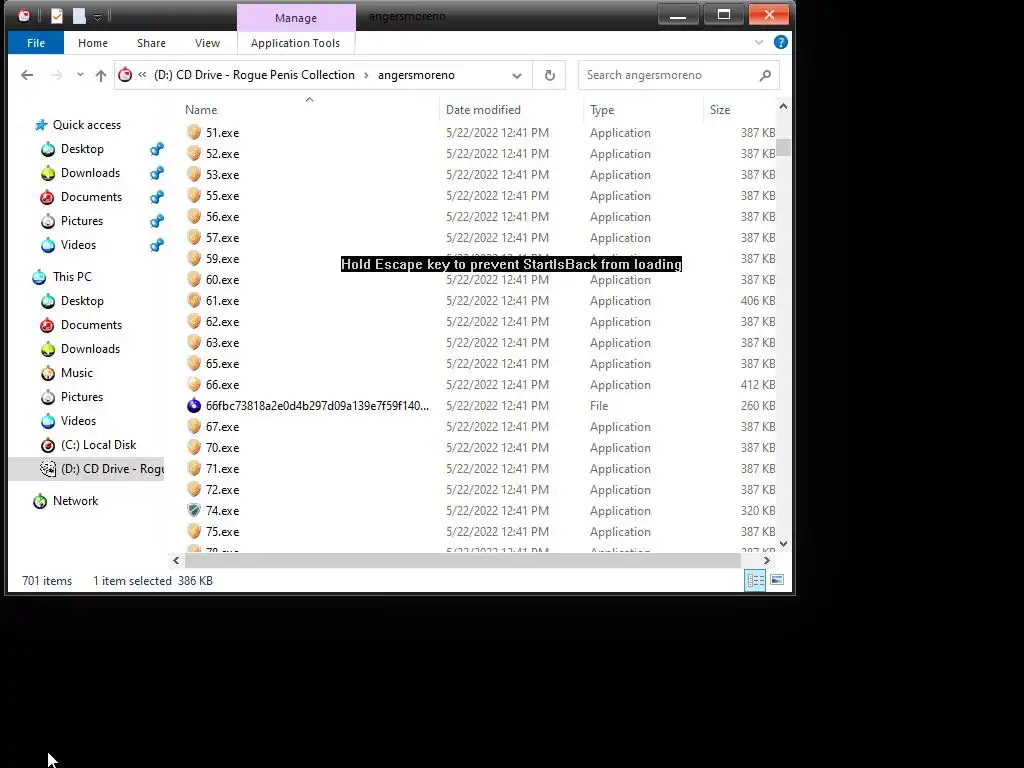Open the View ribbon tab
The width and height of the screenshot is (1024, 768).
coord(207,43)
